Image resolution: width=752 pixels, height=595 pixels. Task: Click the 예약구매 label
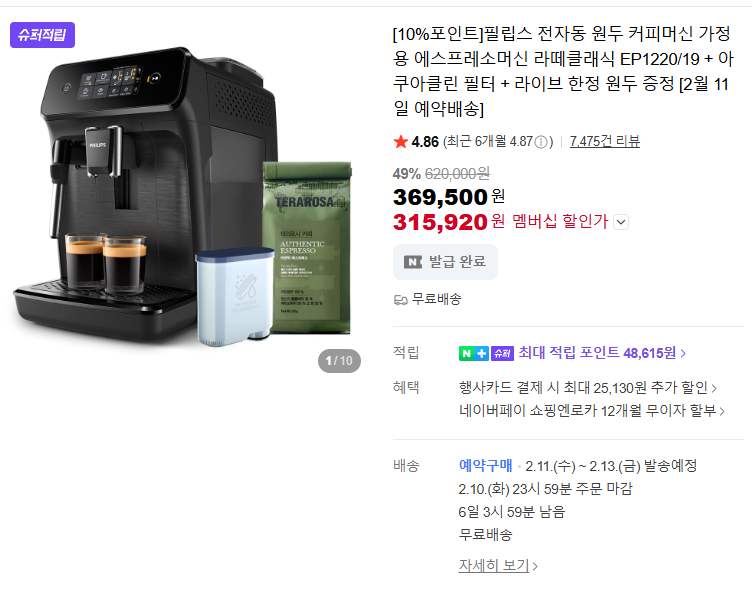[485, 466]
